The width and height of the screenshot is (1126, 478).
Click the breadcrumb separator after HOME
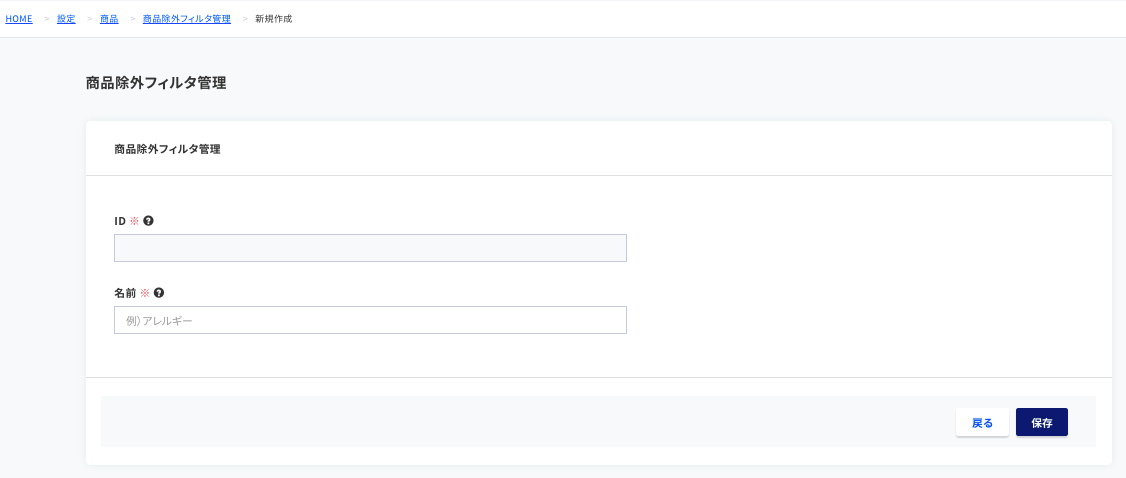[47, 19]
